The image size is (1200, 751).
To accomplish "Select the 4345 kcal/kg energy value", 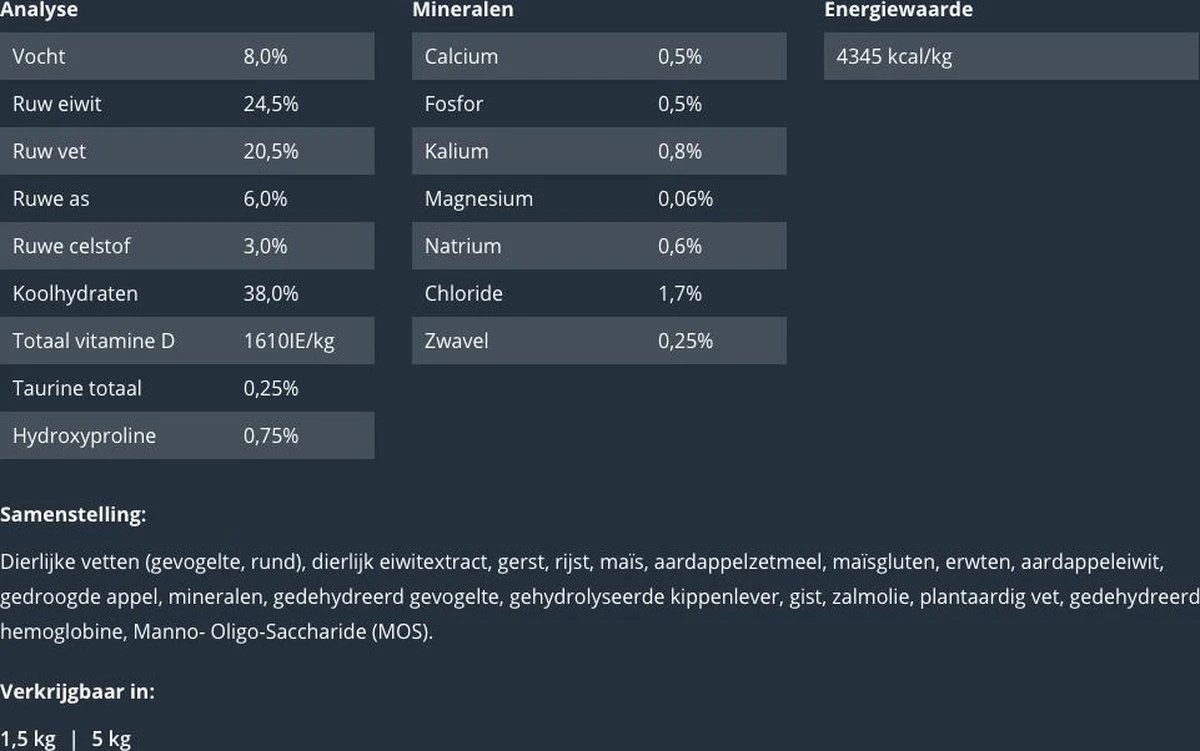I will point(894,56).
